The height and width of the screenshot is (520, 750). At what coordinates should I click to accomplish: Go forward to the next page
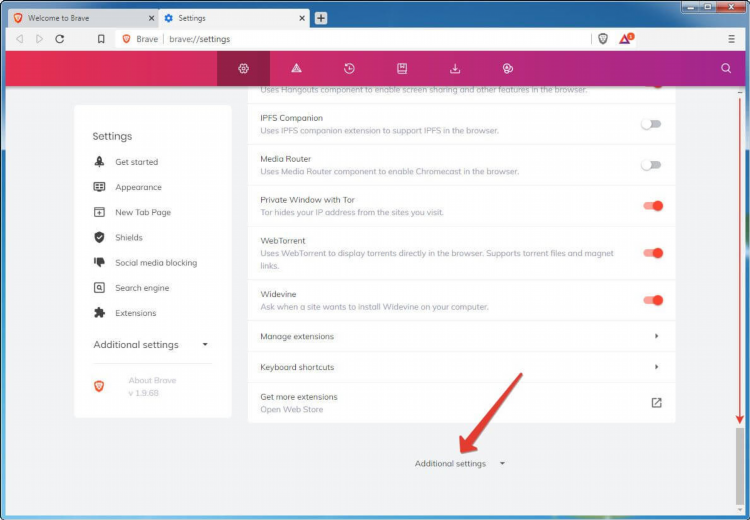click(40, 39)
